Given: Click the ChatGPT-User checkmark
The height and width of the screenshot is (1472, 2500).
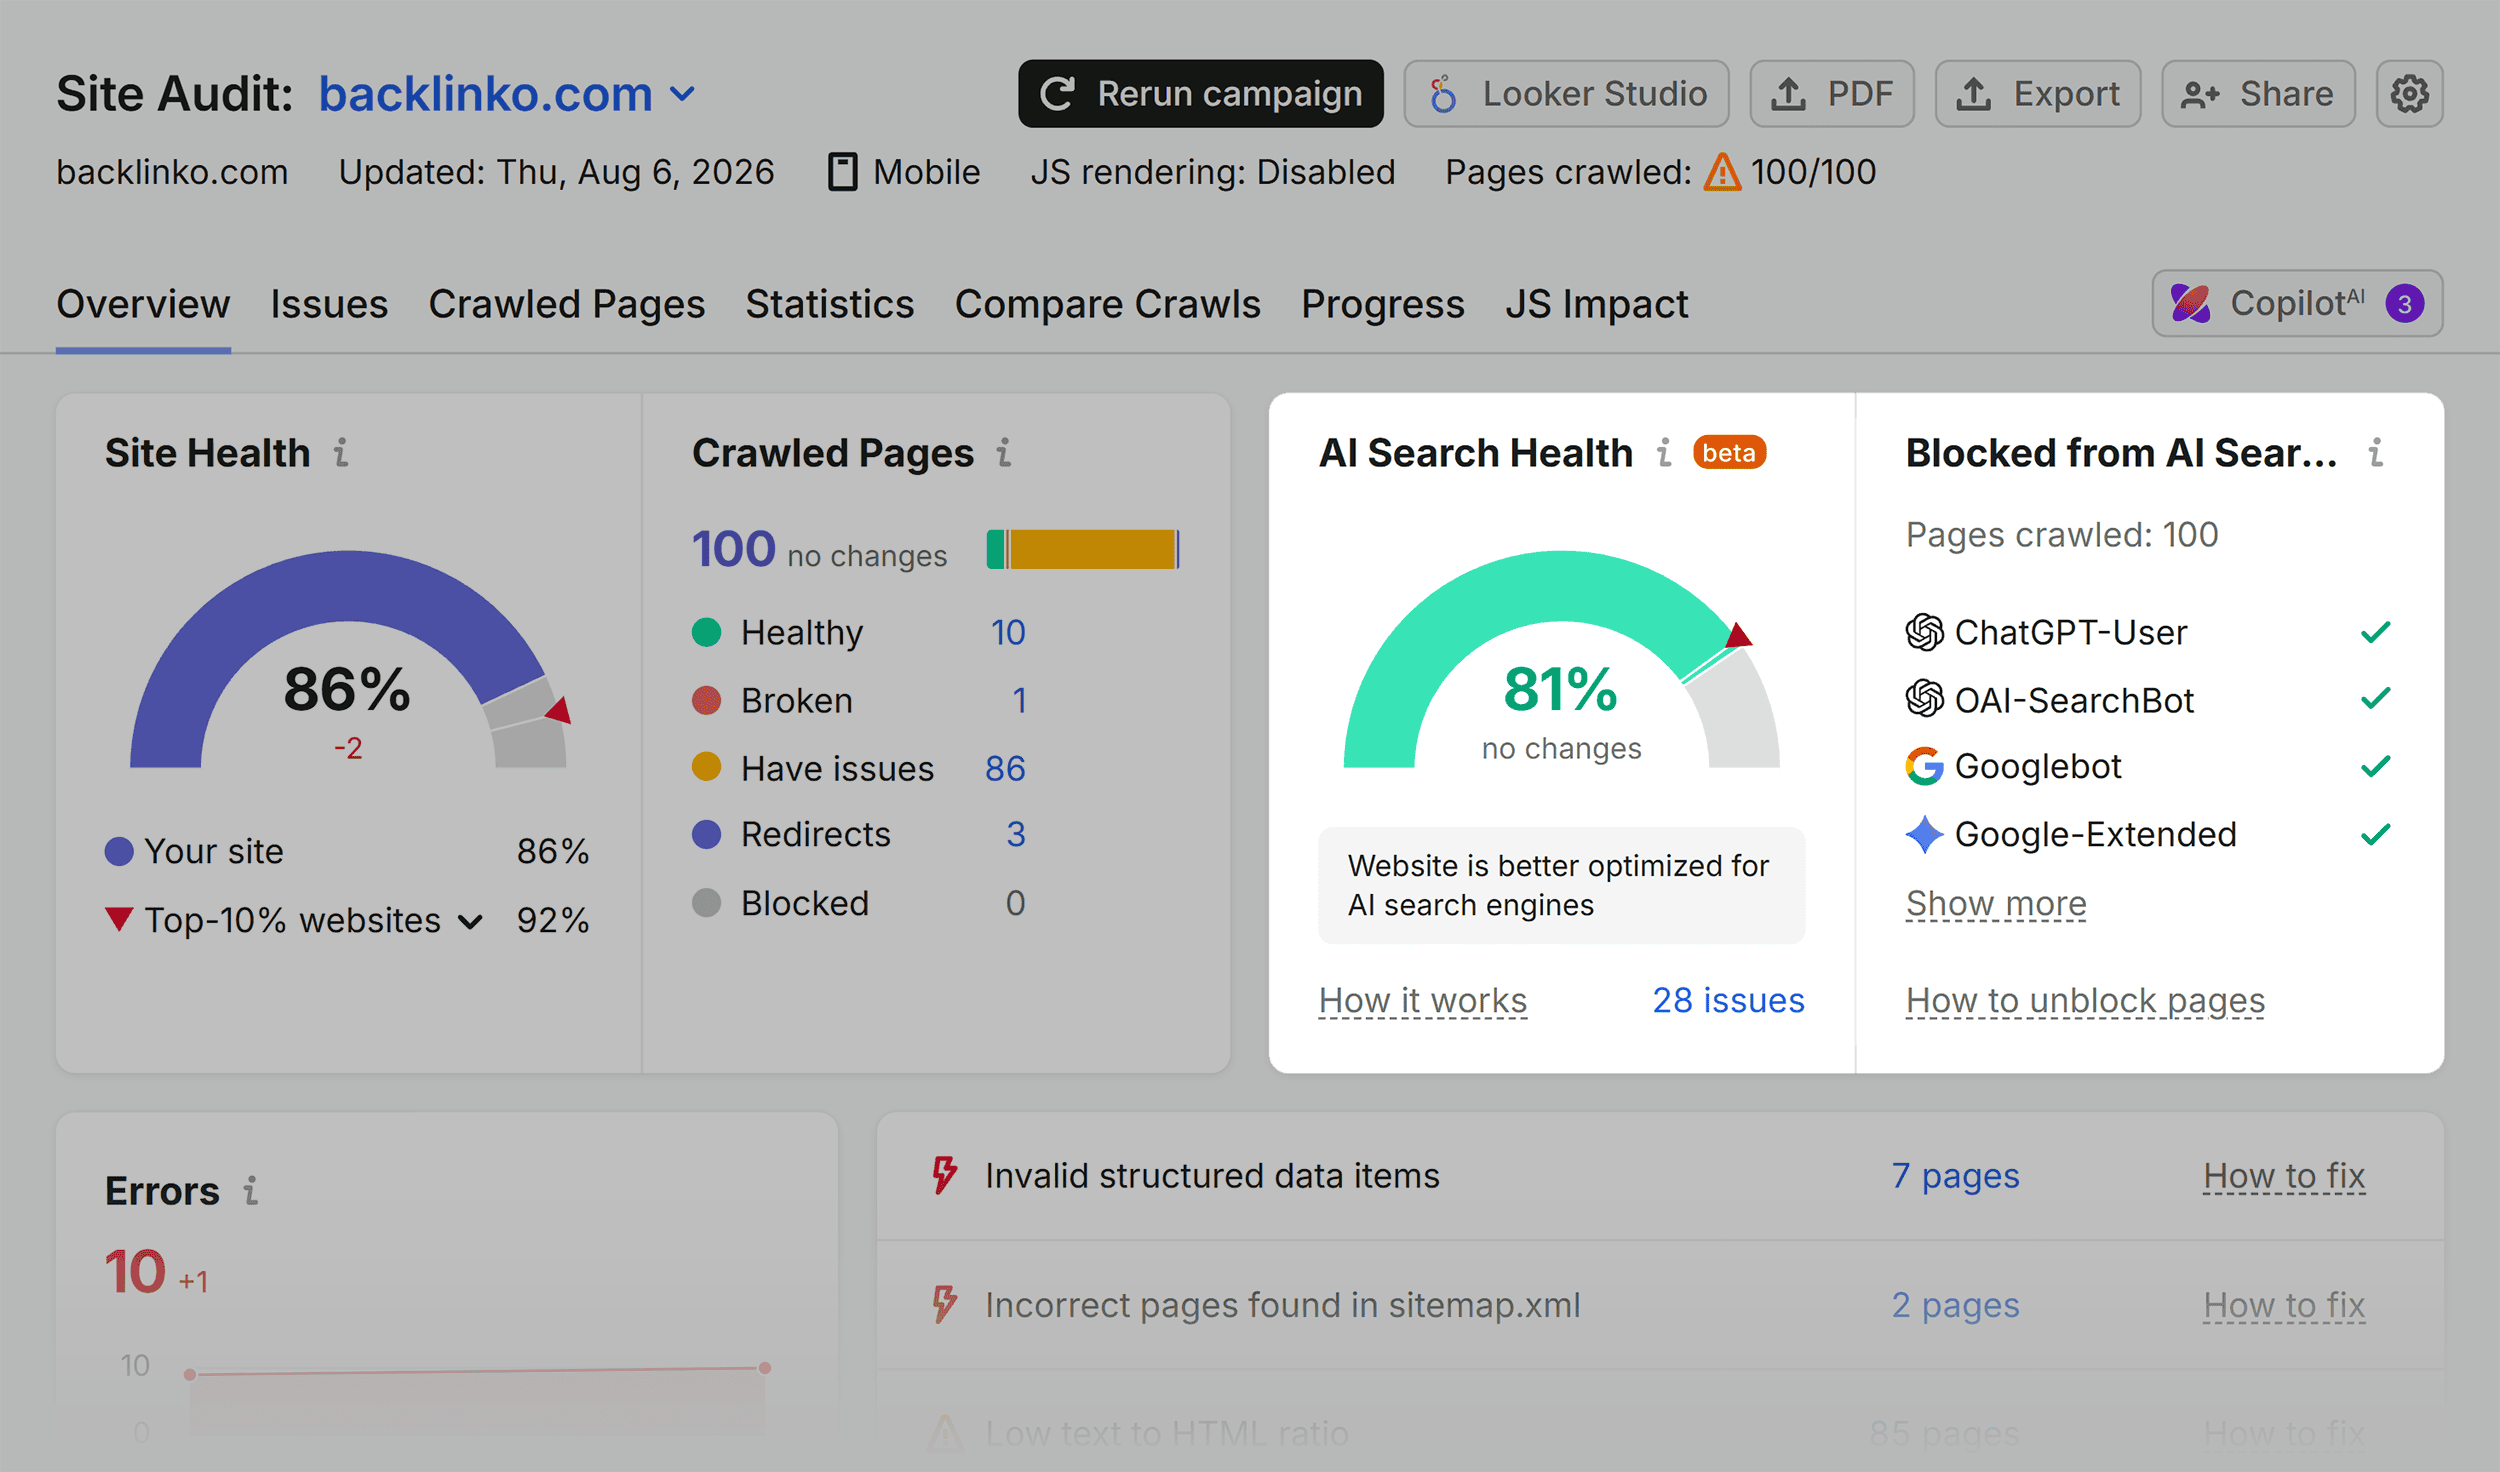Looking at the screenshot, I should [x=2375, y=632].
